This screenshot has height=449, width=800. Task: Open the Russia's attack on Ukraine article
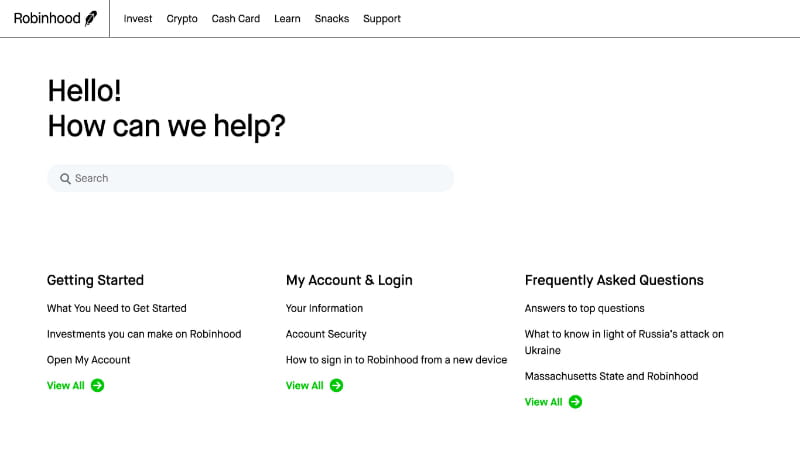point(624,342)
